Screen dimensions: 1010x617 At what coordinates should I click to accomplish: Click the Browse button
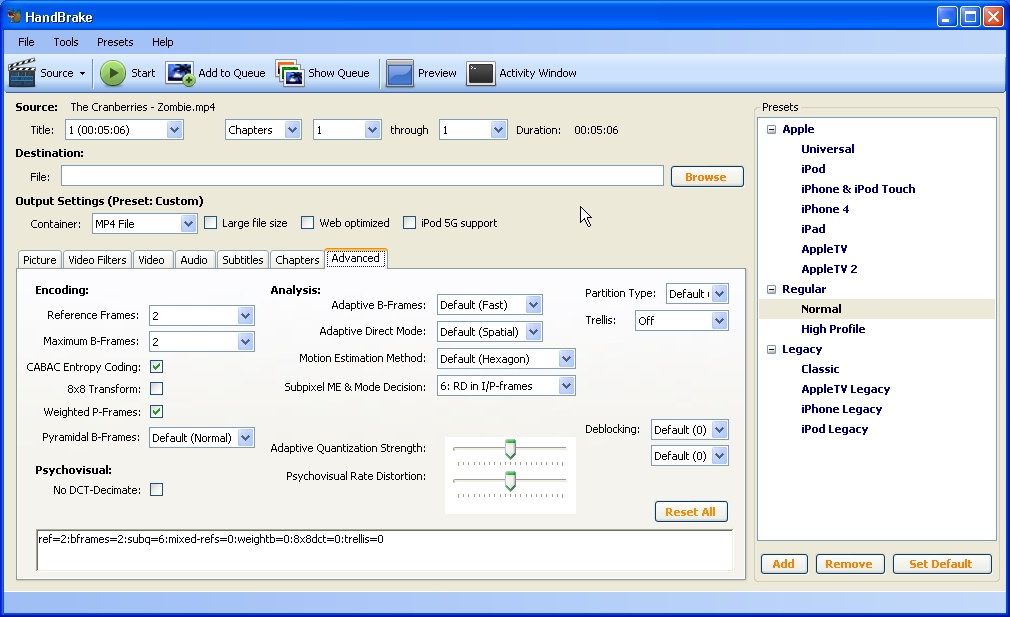pos(707,177)
